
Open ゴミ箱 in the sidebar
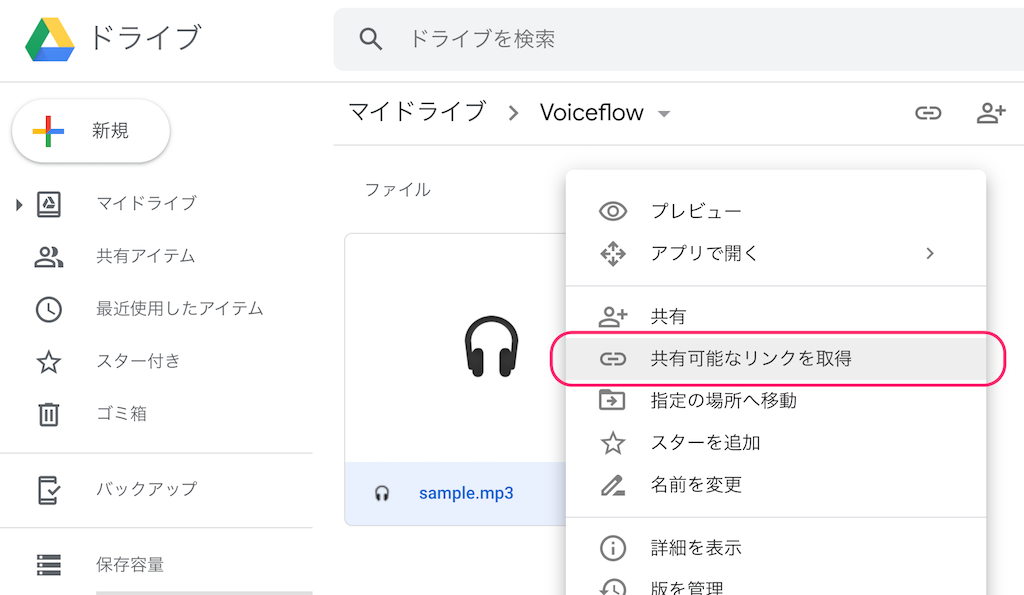click(121, 413)
